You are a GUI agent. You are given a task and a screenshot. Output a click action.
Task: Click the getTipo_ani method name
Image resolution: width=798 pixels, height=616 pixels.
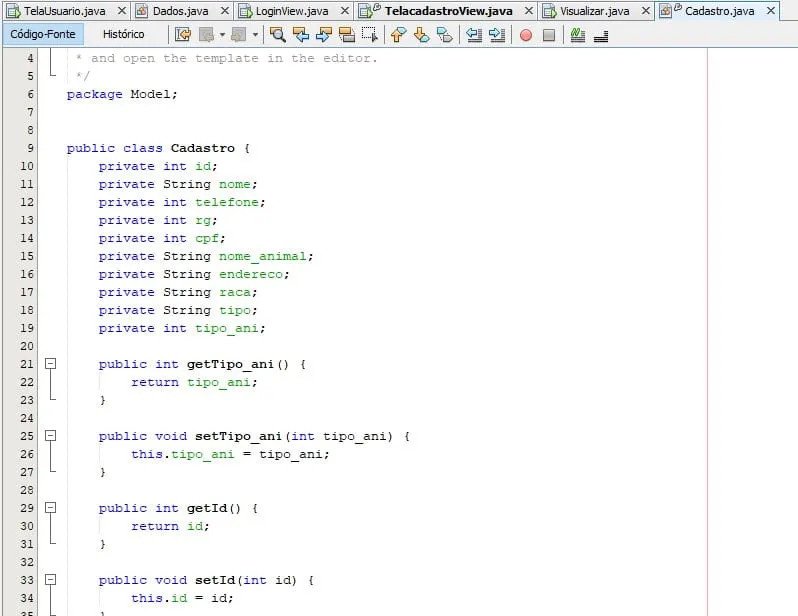coord(230,365)
